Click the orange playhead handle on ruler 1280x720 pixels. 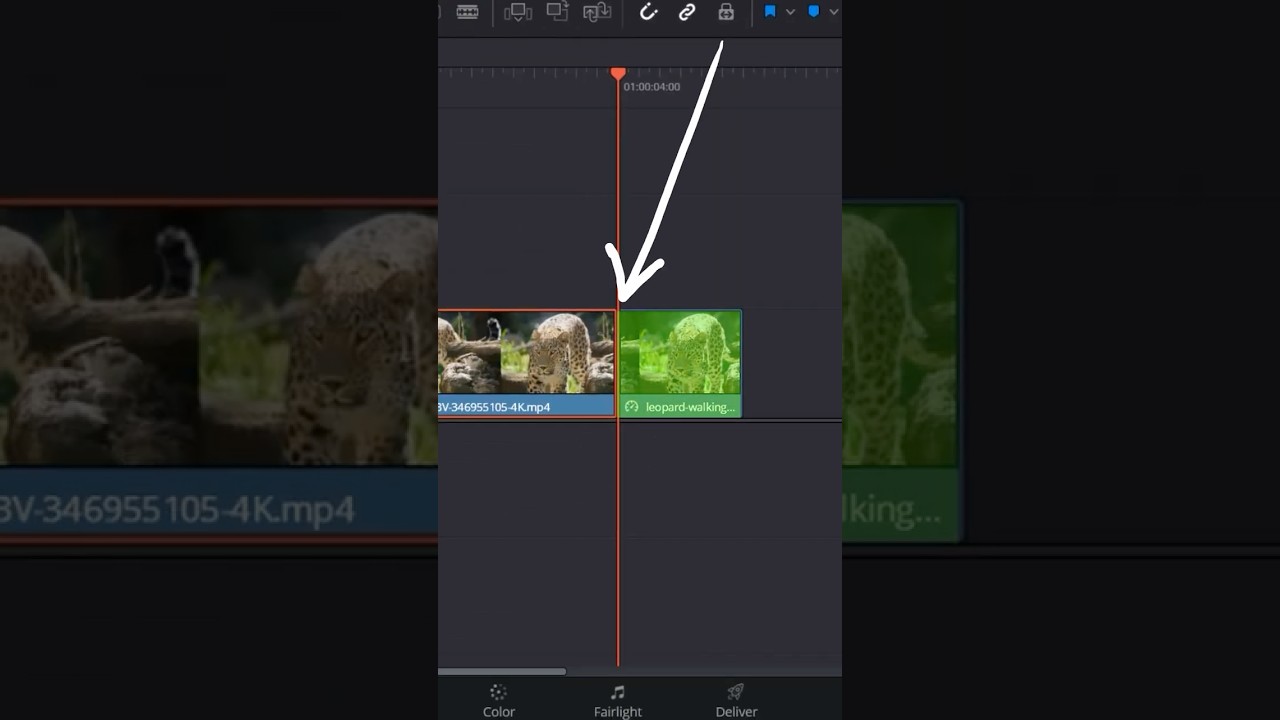tap(618, 73)
